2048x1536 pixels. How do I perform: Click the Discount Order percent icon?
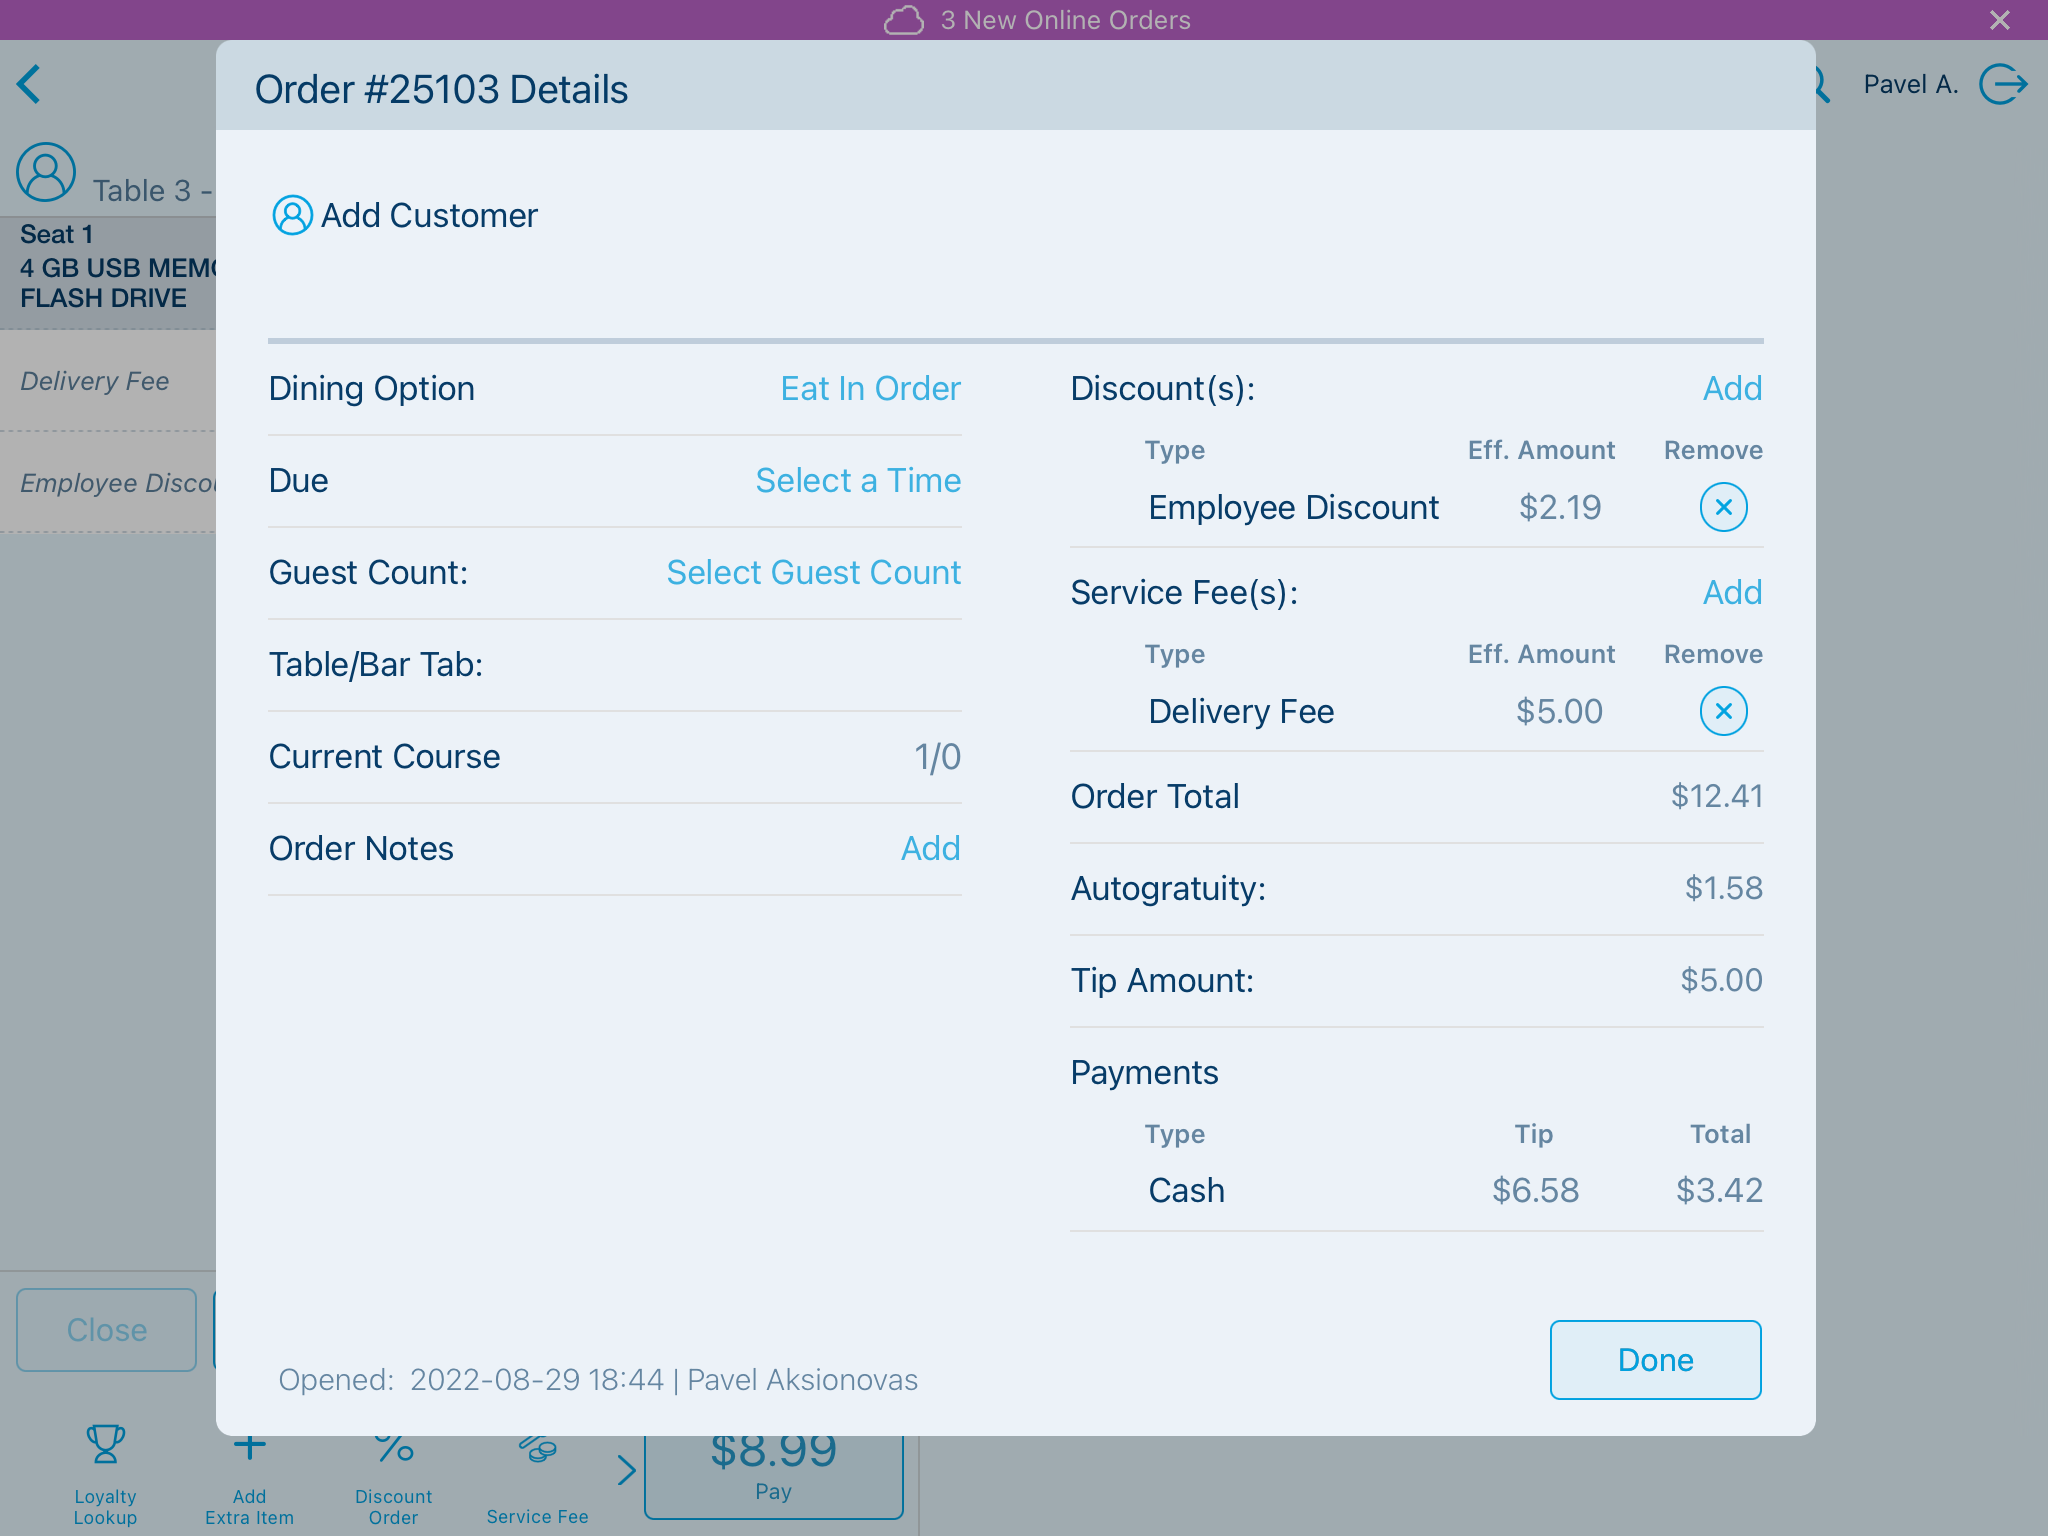[393, 1448]
